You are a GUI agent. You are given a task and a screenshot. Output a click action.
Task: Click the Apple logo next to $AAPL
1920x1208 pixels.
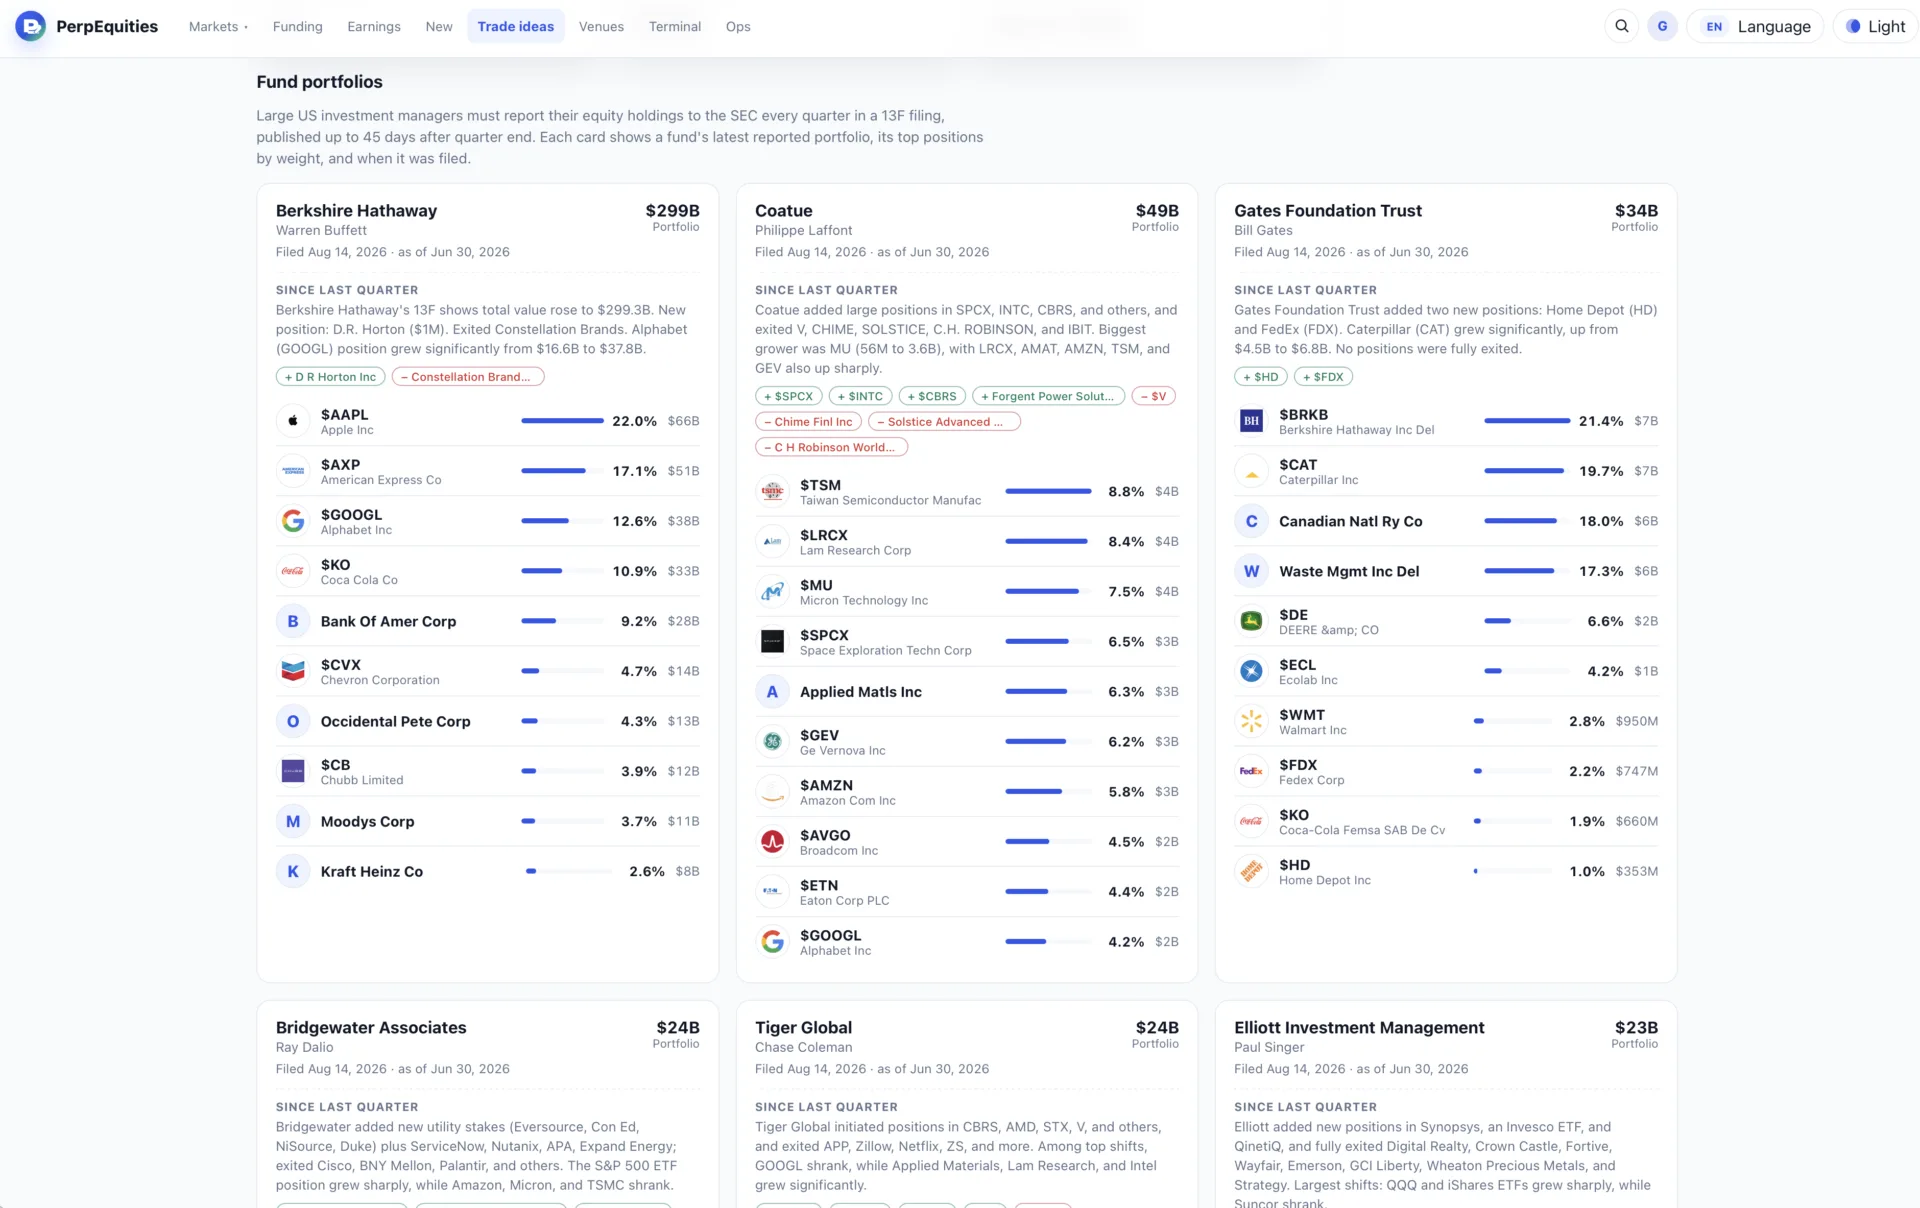[x=293, y=421]
